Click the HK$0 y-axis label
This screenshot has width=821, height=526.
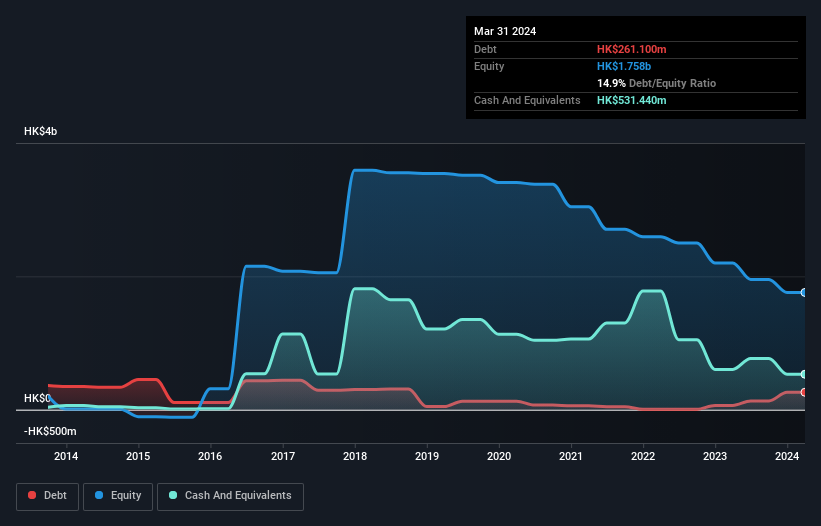(37, 398)
